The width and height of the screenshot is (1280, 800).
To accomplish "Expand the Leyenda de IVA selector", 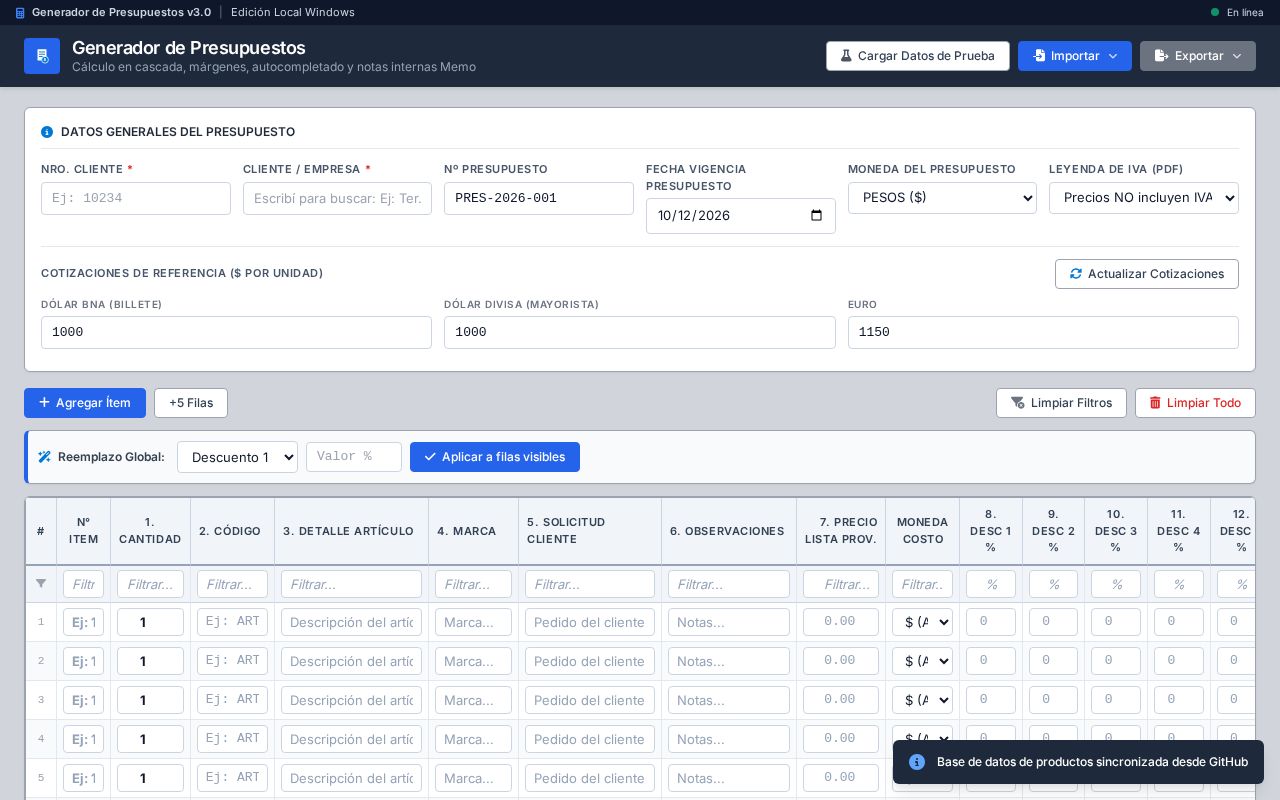I will point(1144,198).
